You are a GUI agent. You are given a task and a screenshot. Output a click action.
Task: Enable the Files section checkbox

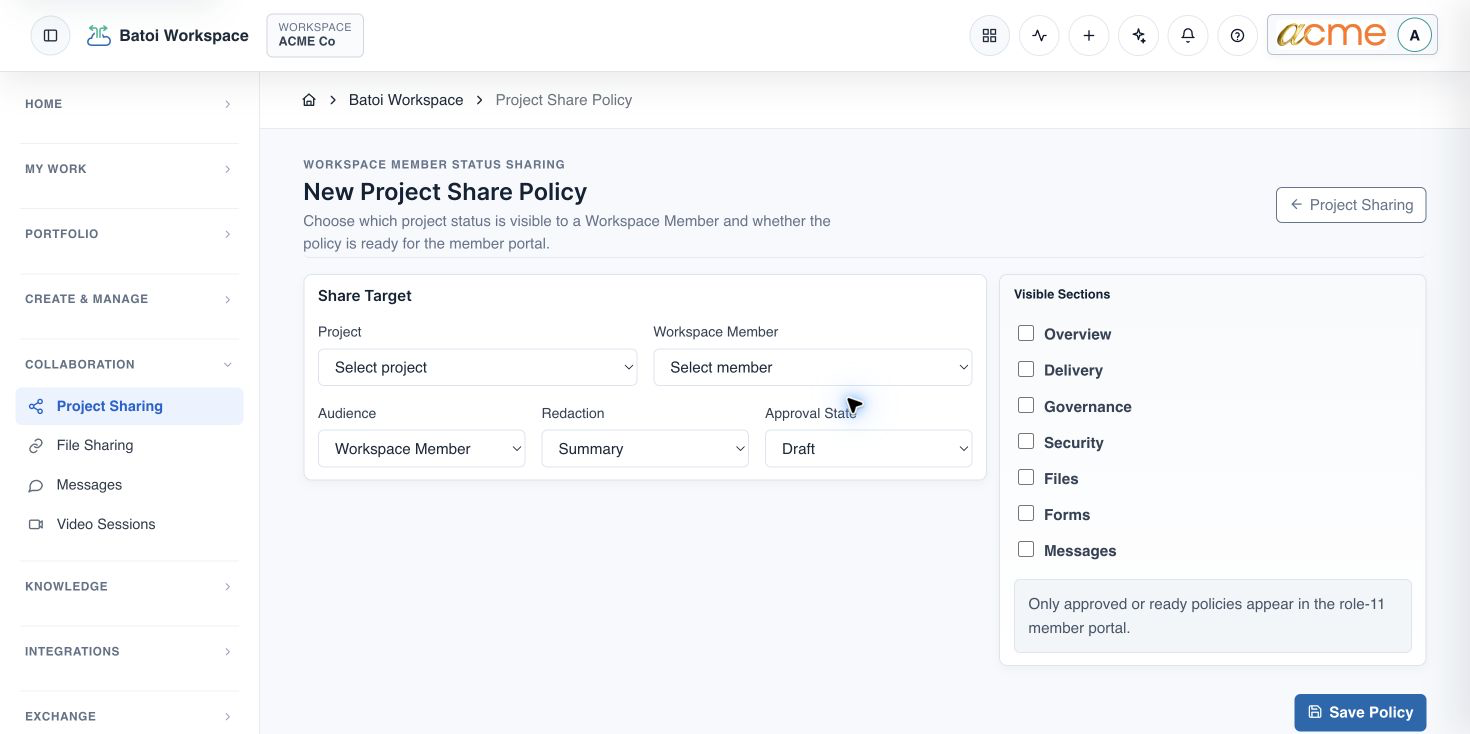coord(1026,477)
